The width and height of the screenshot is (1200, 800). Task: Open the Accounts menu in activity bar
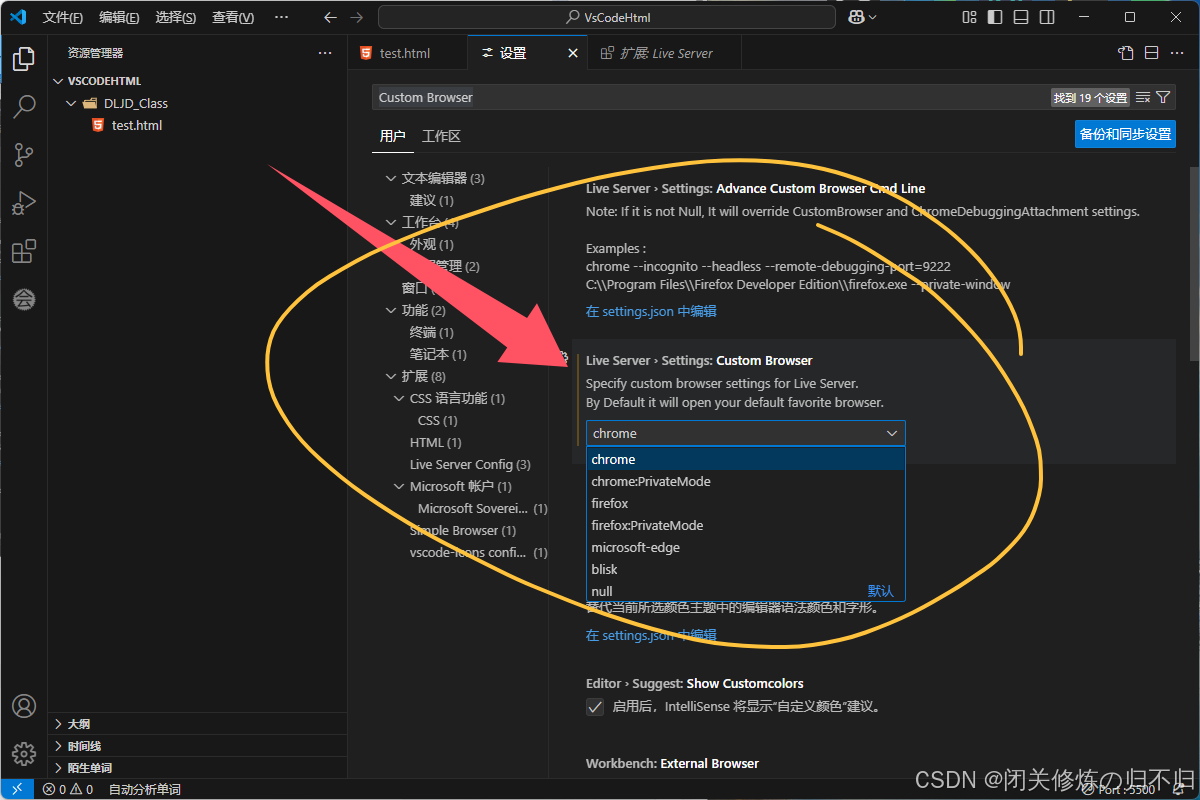[x=24, y=706]
